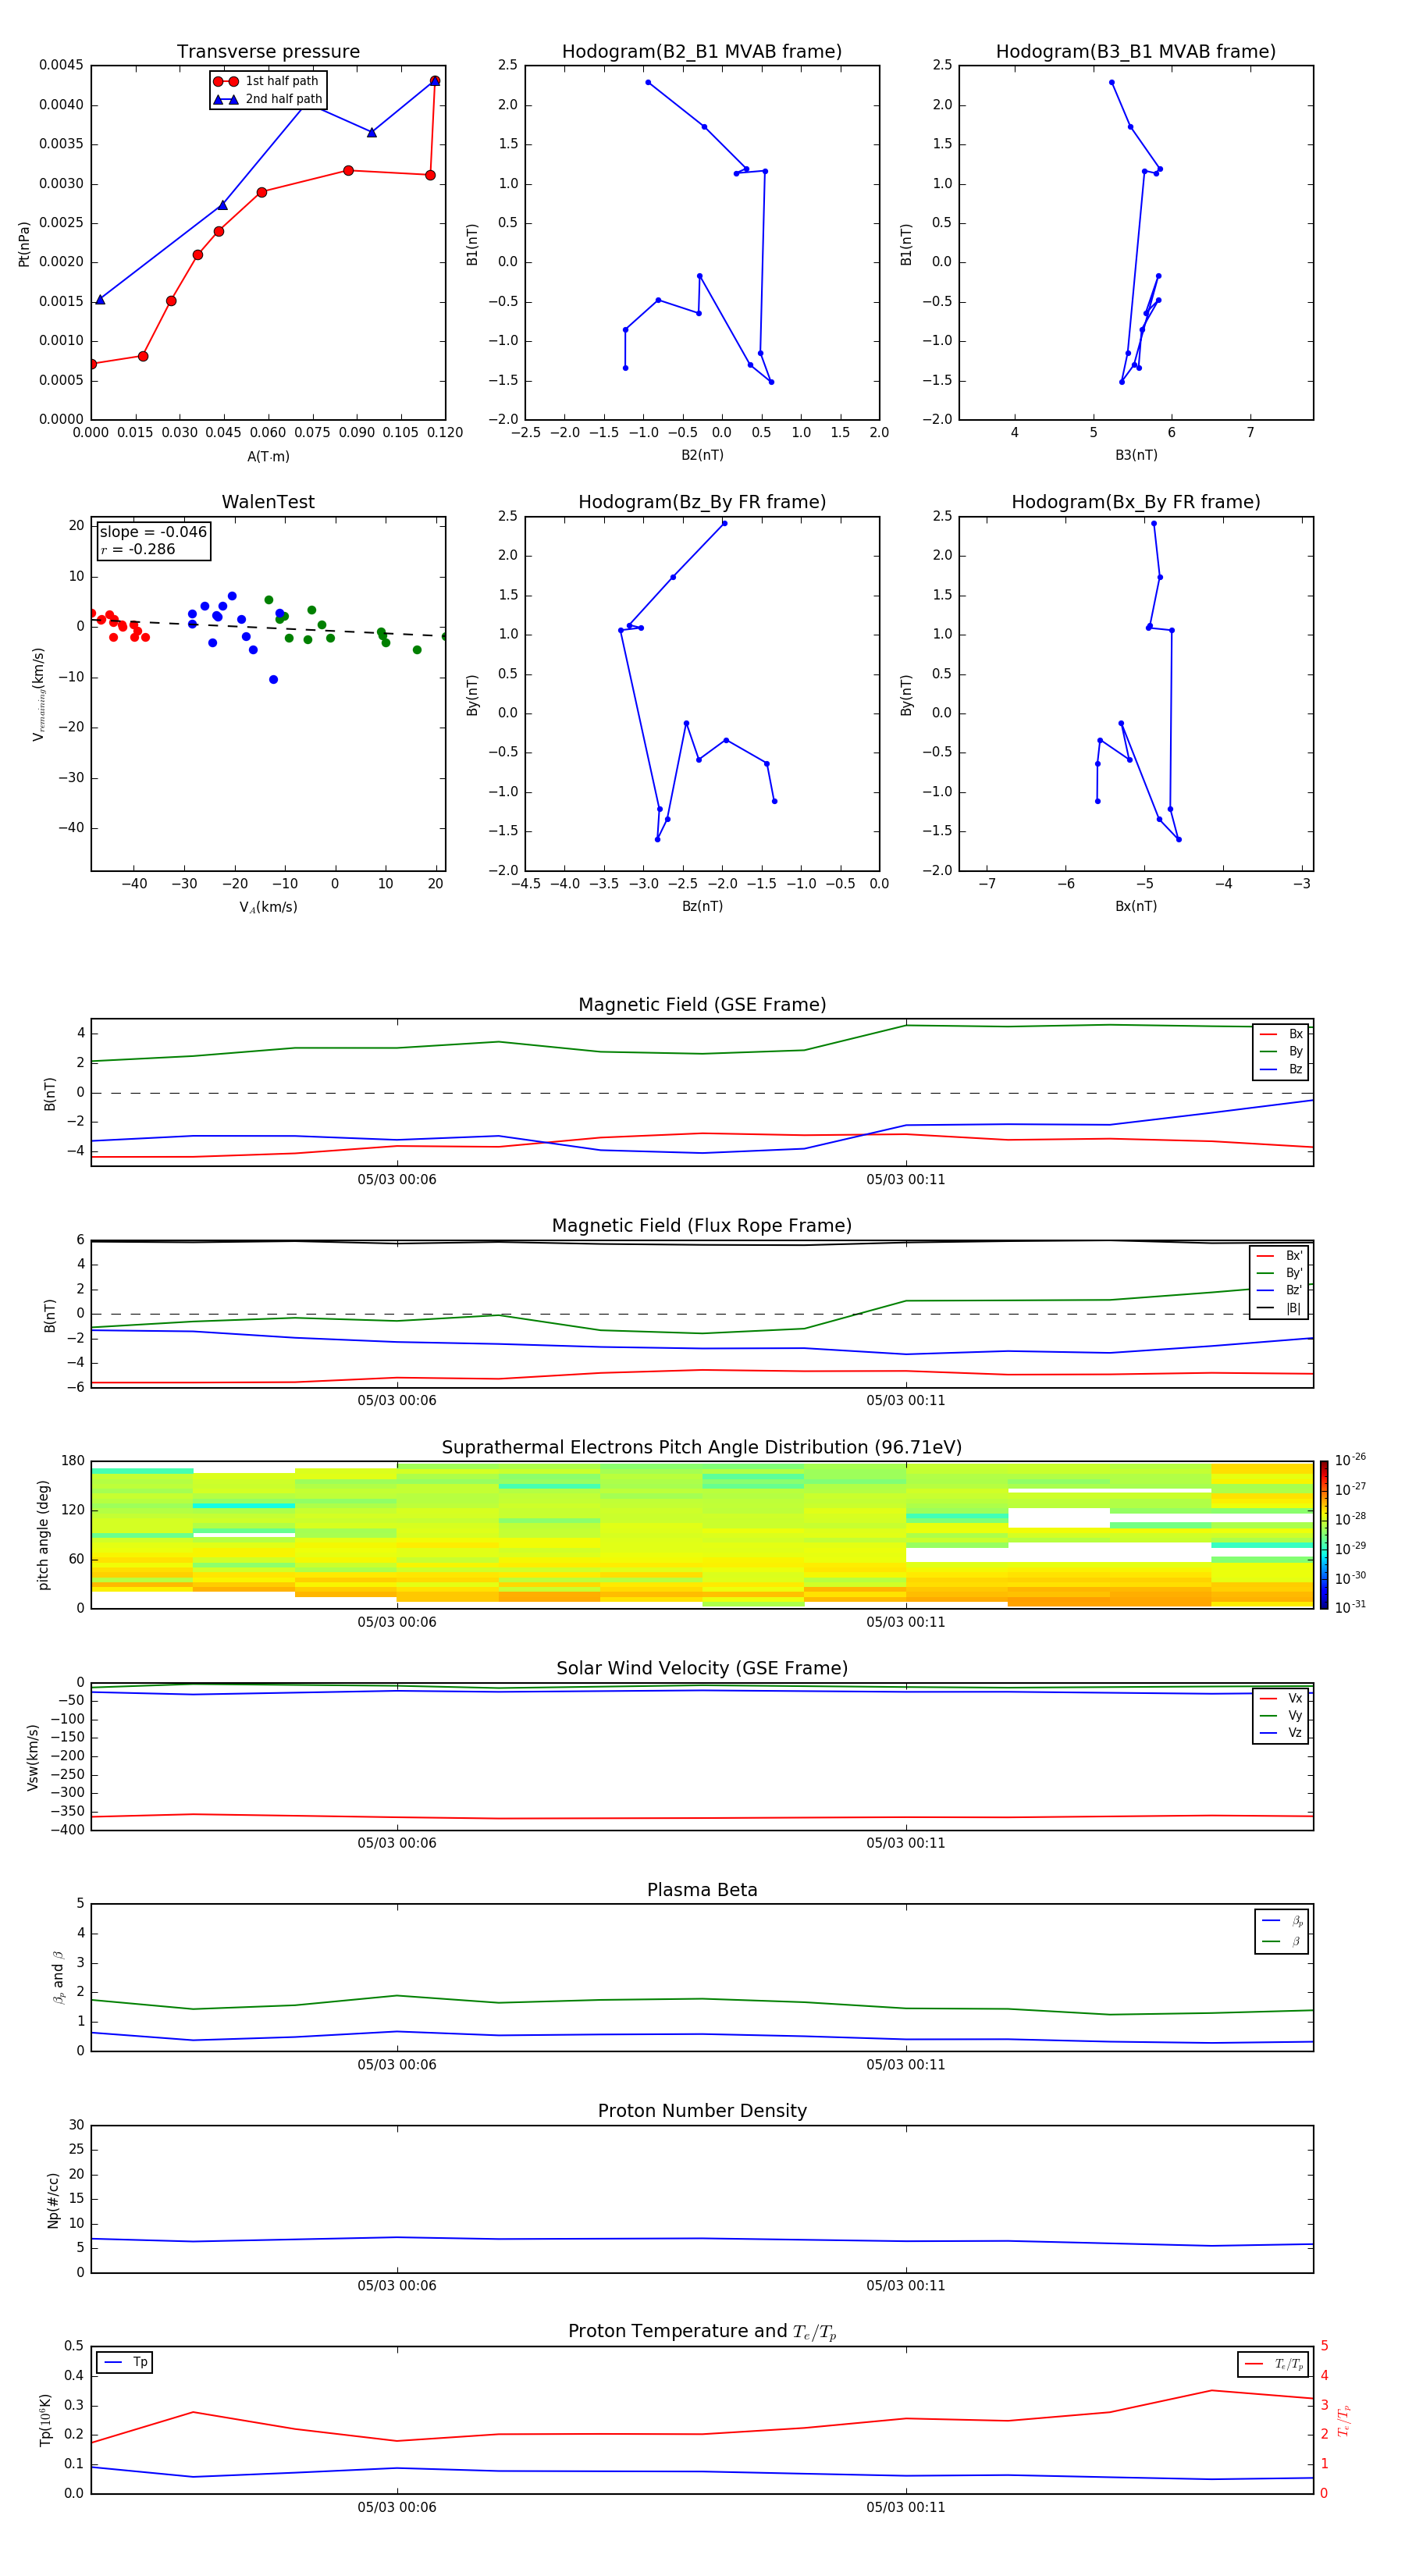Click 'Hodogram(Bx_By FR frame)' title

tap(1136, 502)
